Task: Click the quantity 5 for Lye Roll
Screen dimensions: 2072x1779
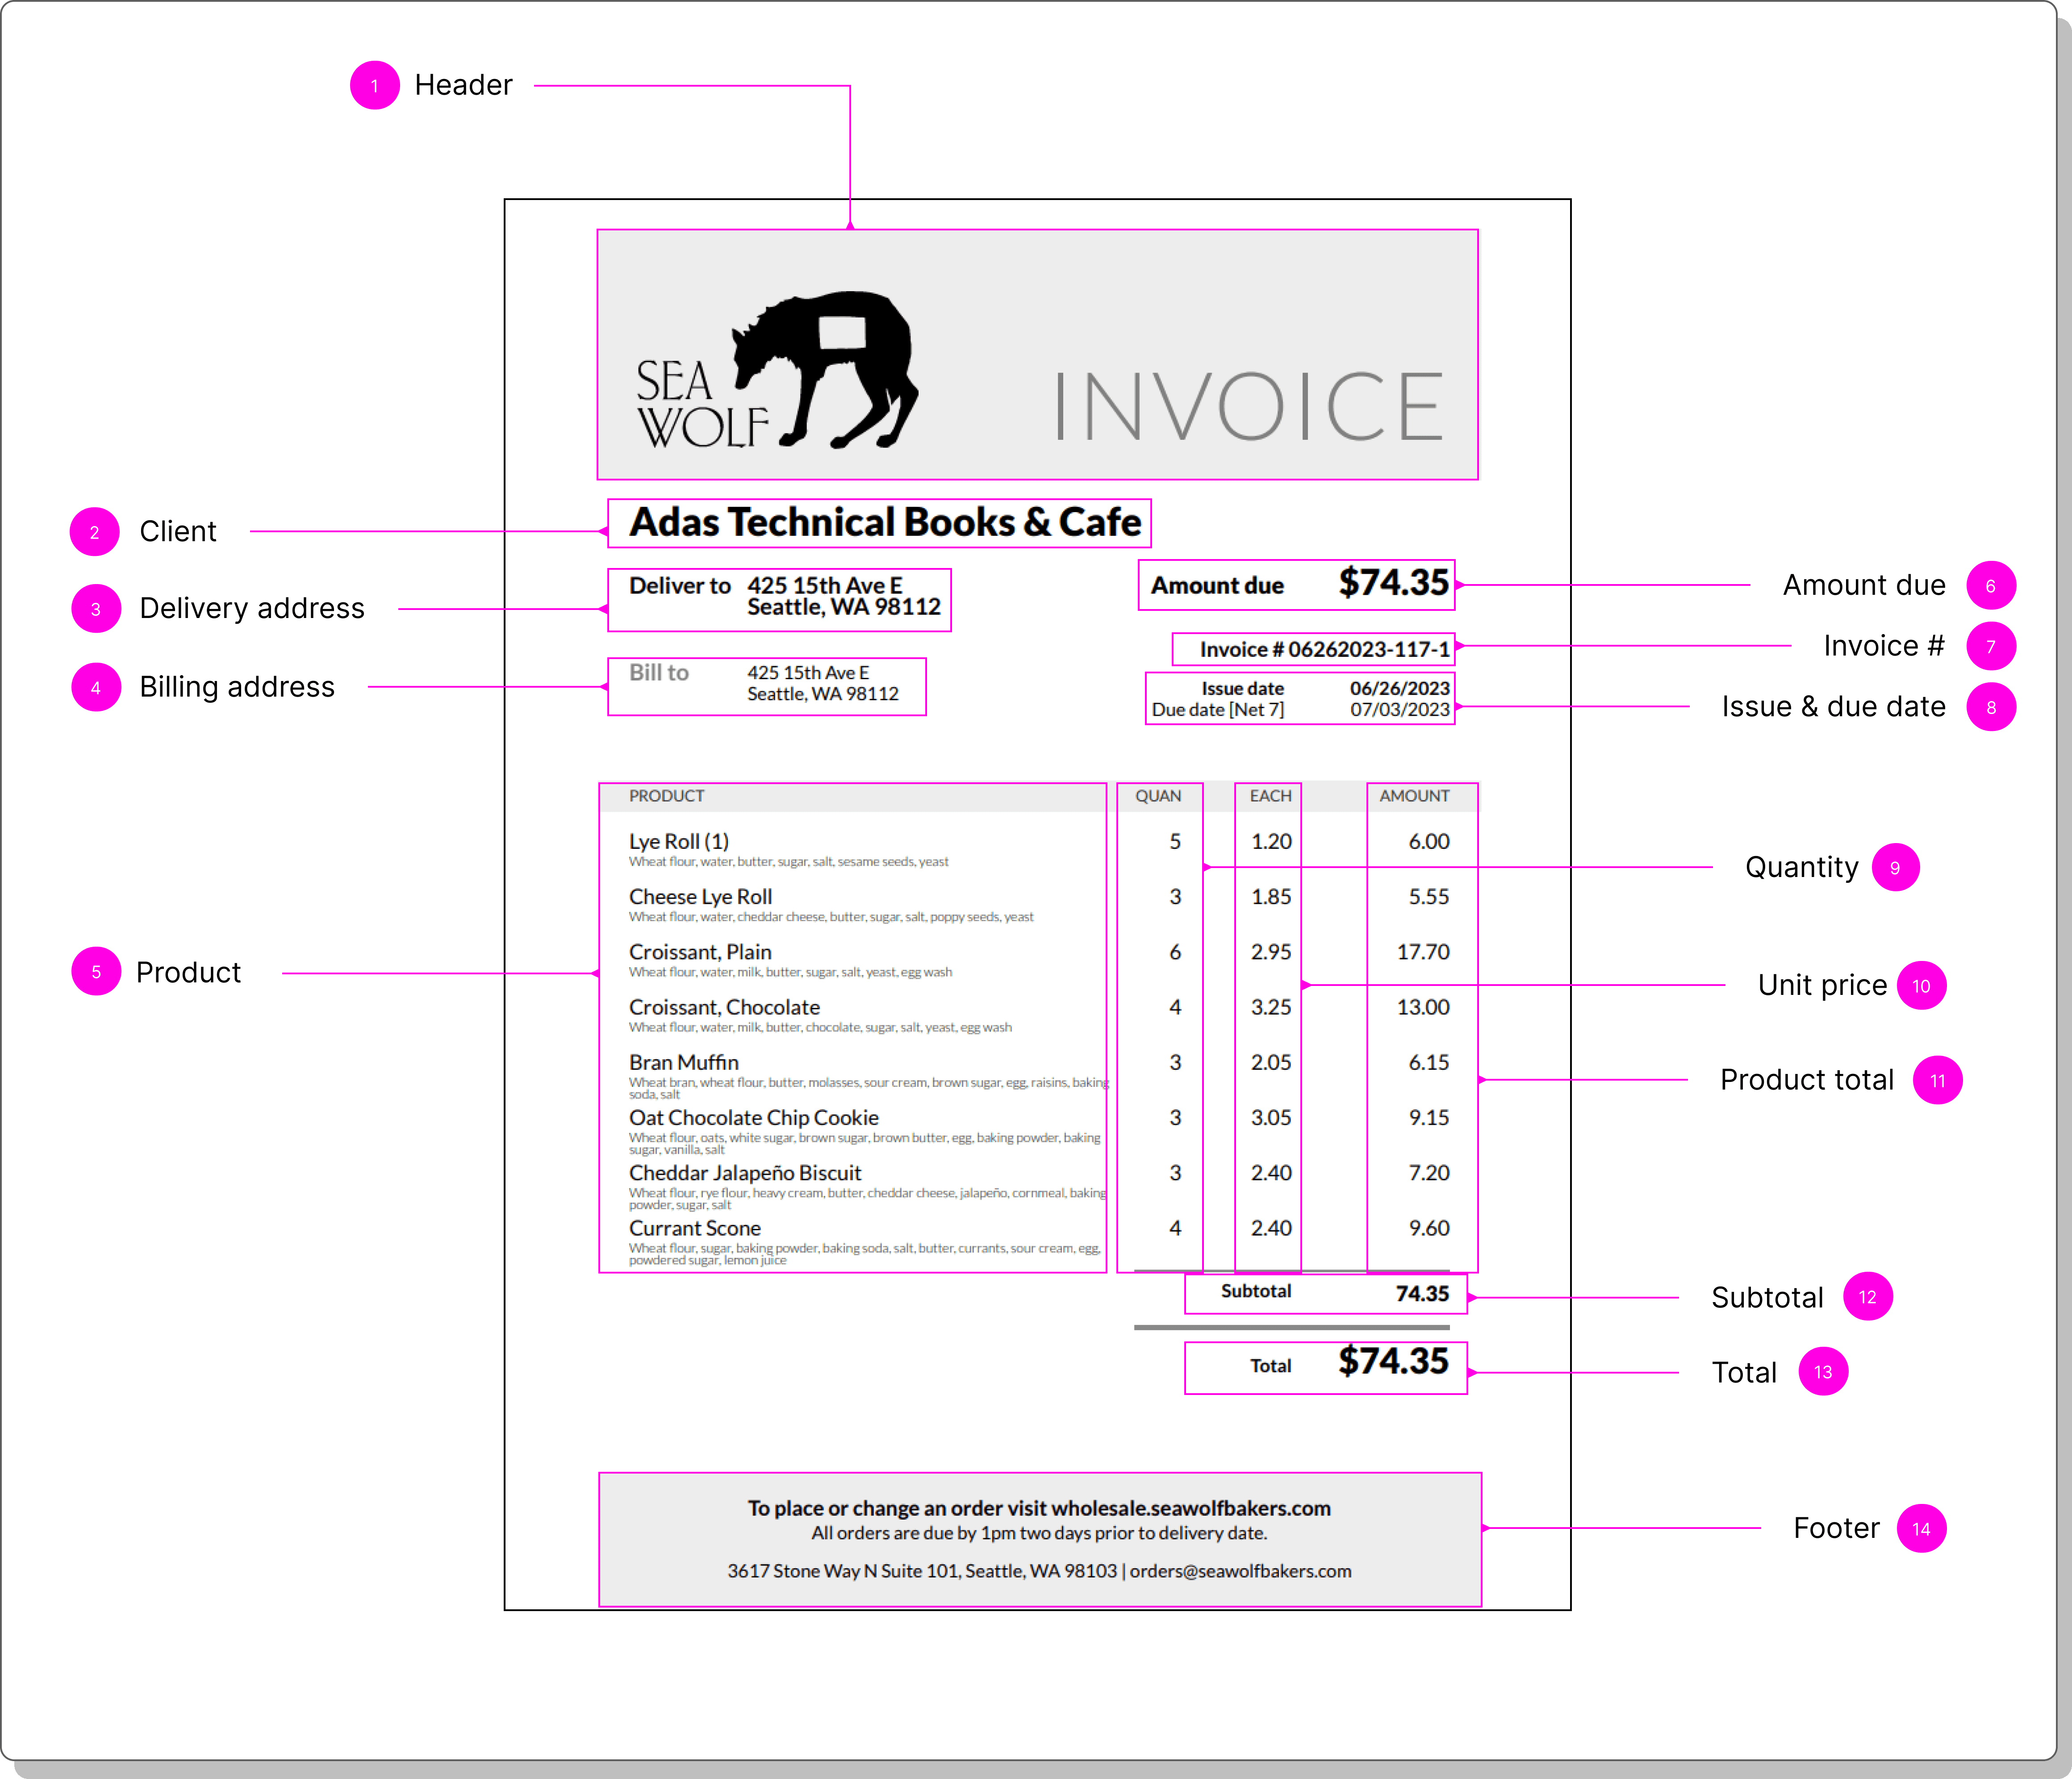Action: pyautogui.click(x=1175, y=842)
